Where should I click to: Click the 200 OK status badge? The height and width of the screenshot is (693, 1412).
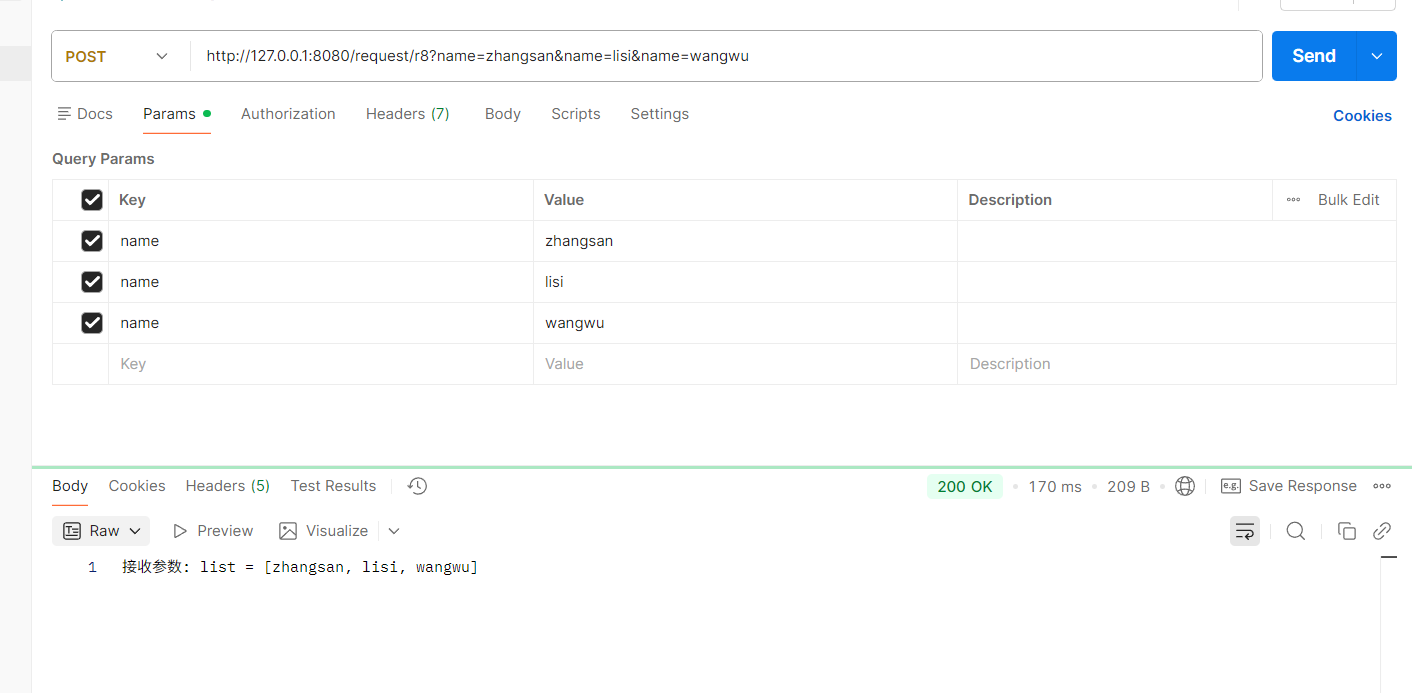965,487
